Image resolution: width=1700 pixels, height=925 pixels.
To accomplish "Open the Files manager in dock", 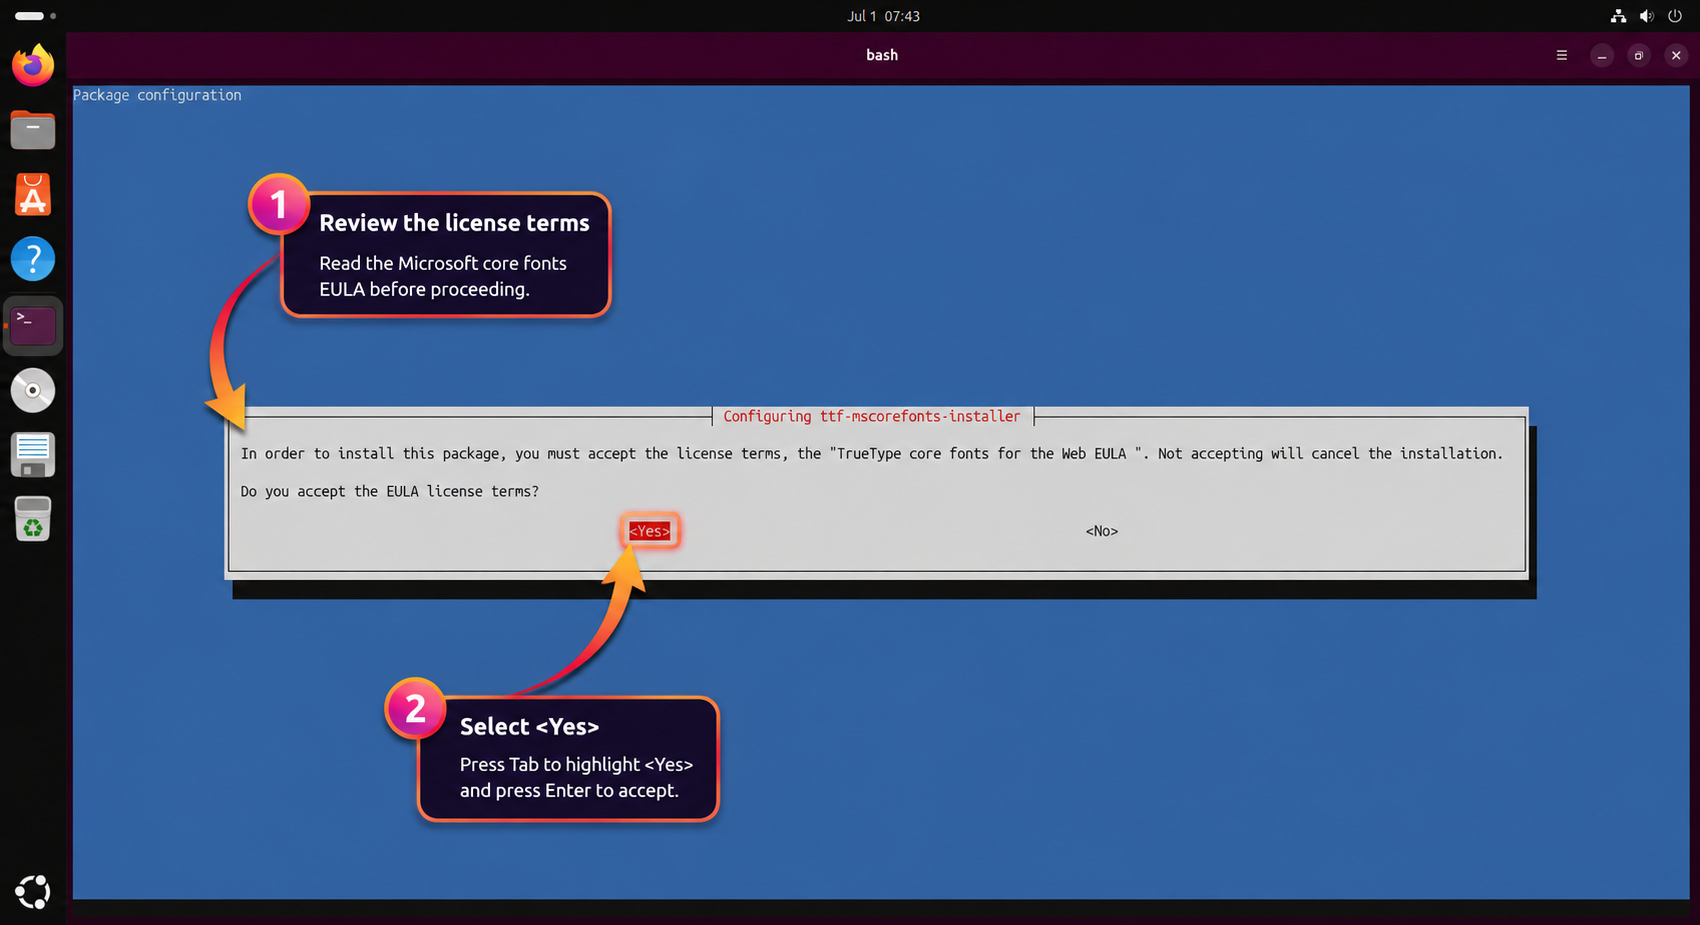I will [33, 130].
